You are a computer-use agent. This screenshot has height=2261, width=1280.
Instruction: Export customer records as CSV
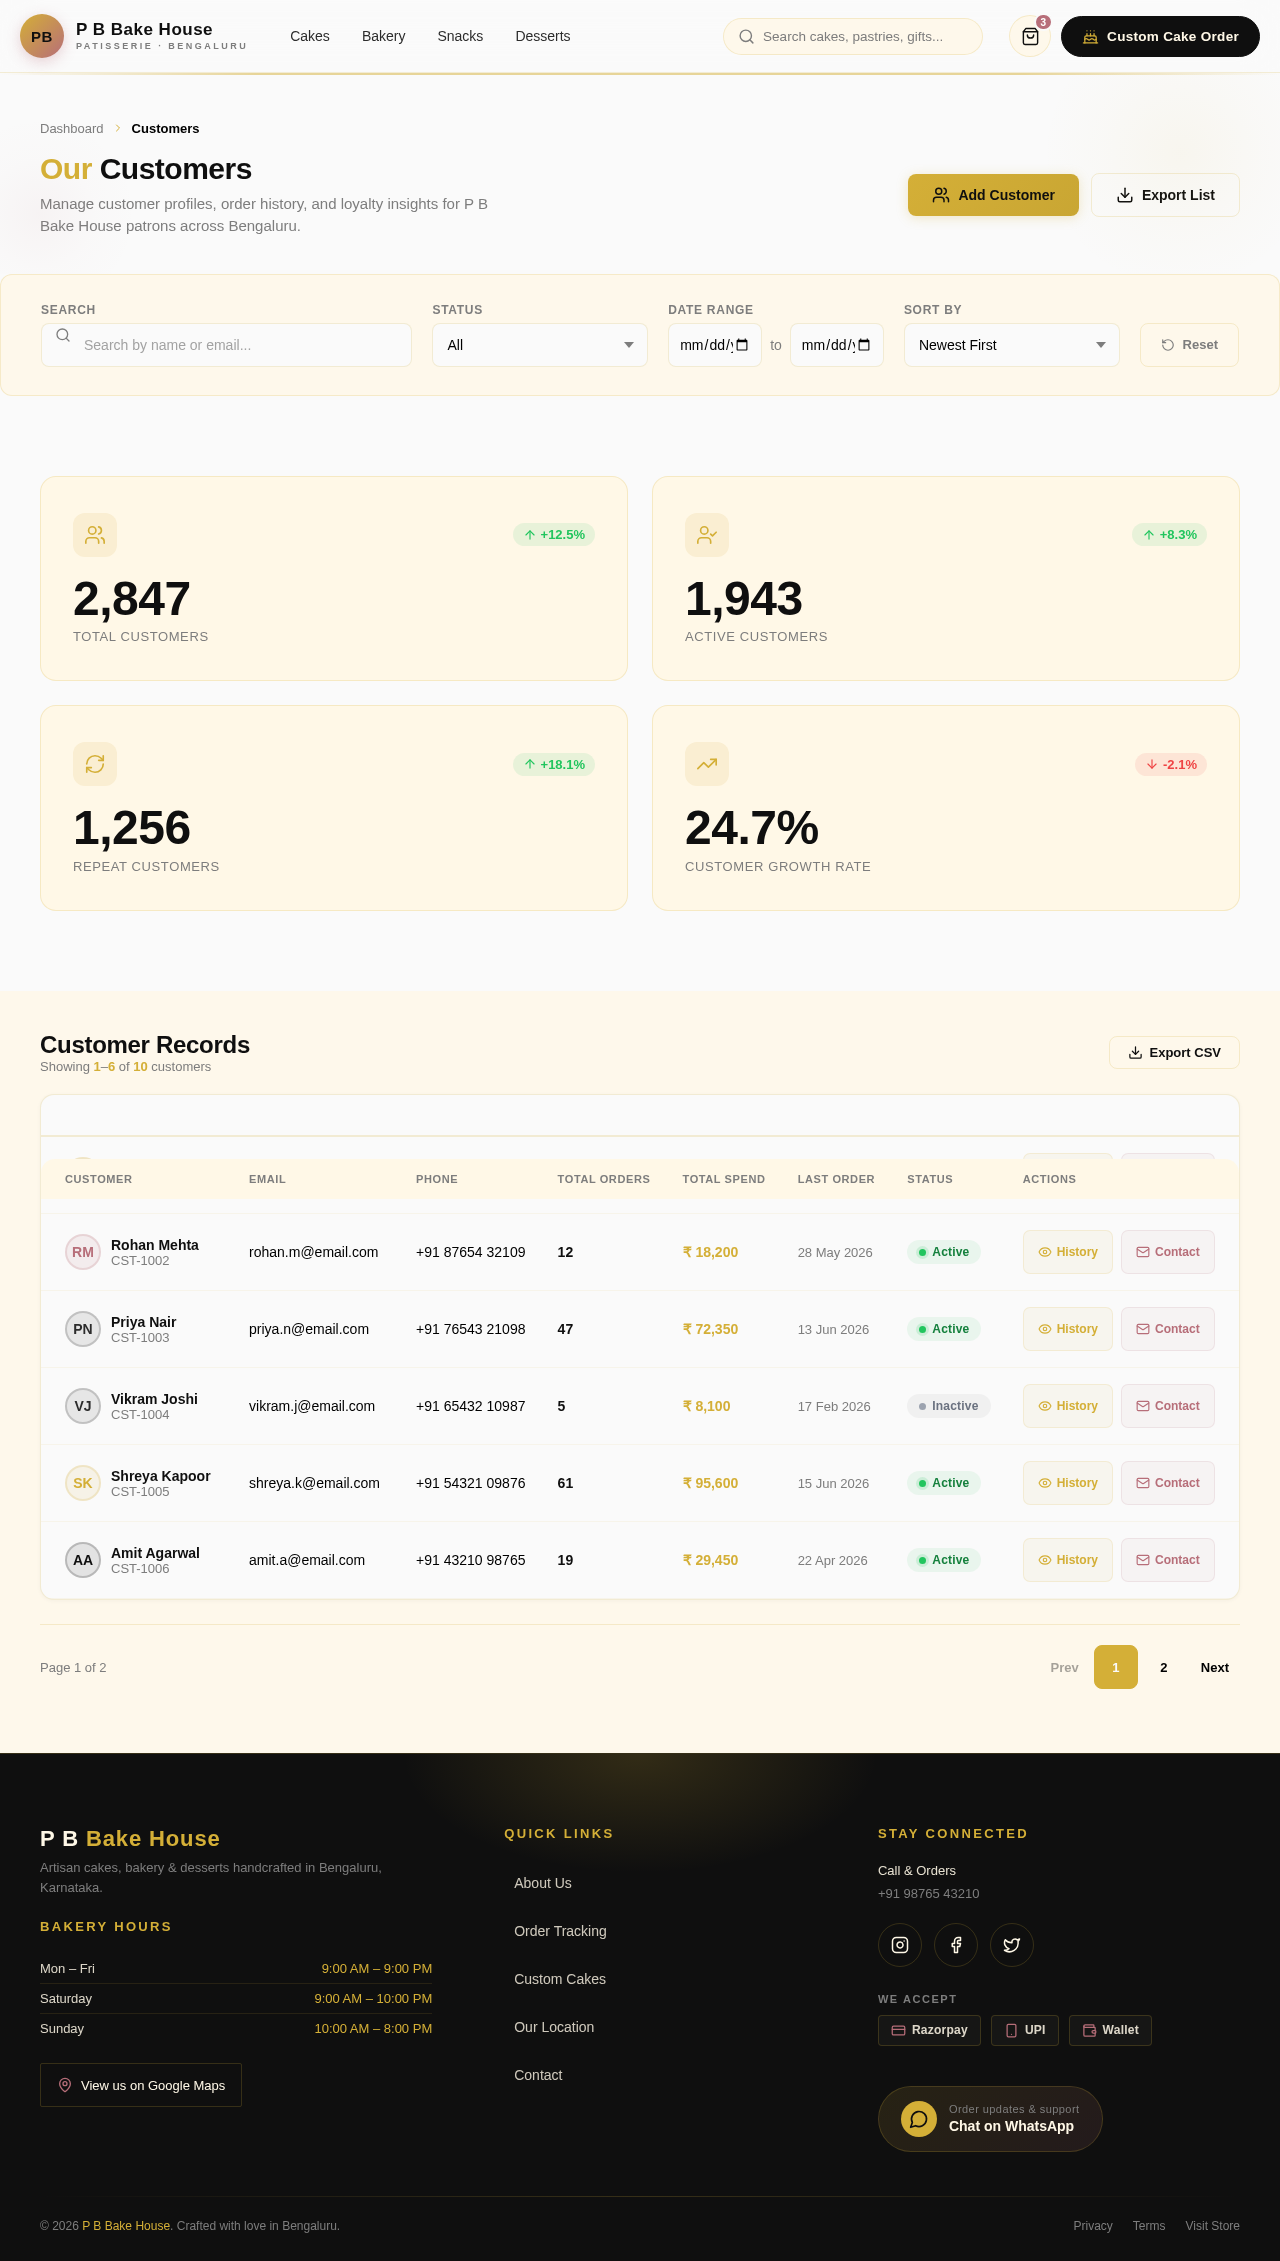pos(1174,1052)
